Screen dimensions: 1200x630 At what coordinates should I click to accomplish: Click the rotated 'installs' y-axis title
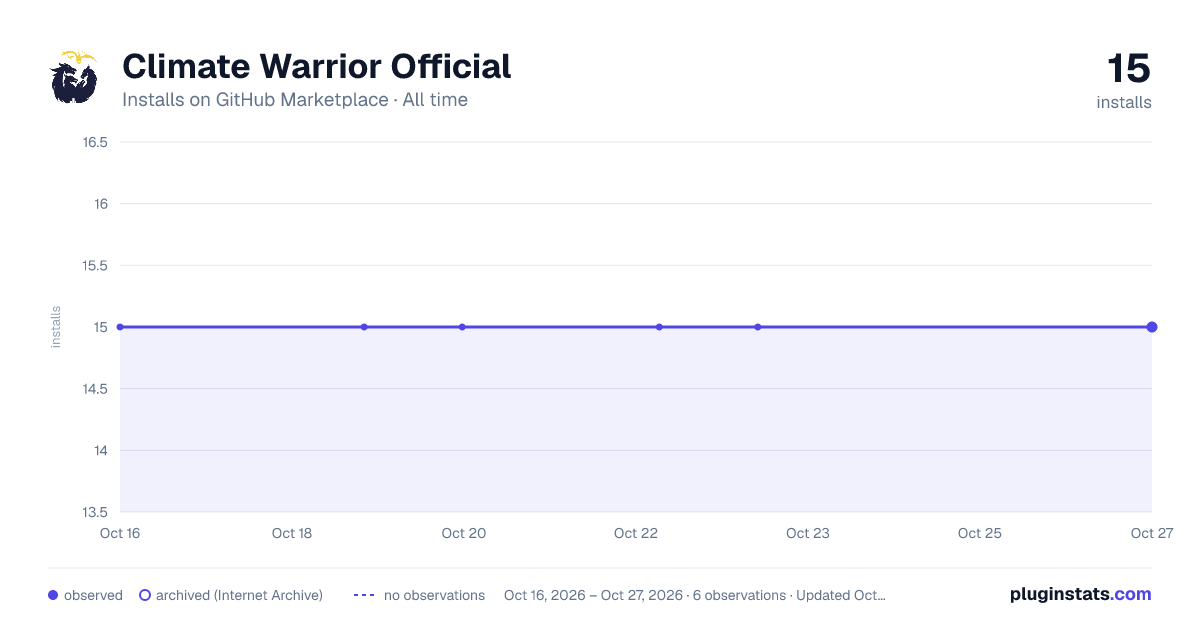click(x=56, y=327)
